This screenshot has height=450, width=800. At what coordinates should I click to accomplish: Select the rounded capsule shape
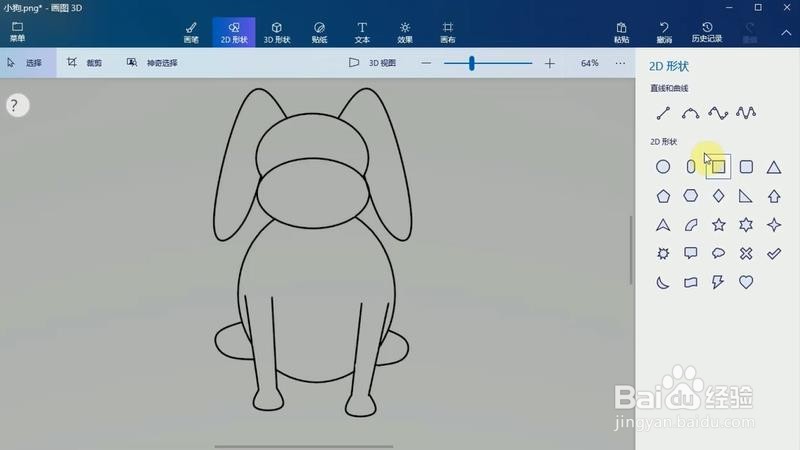click(690, 167)
